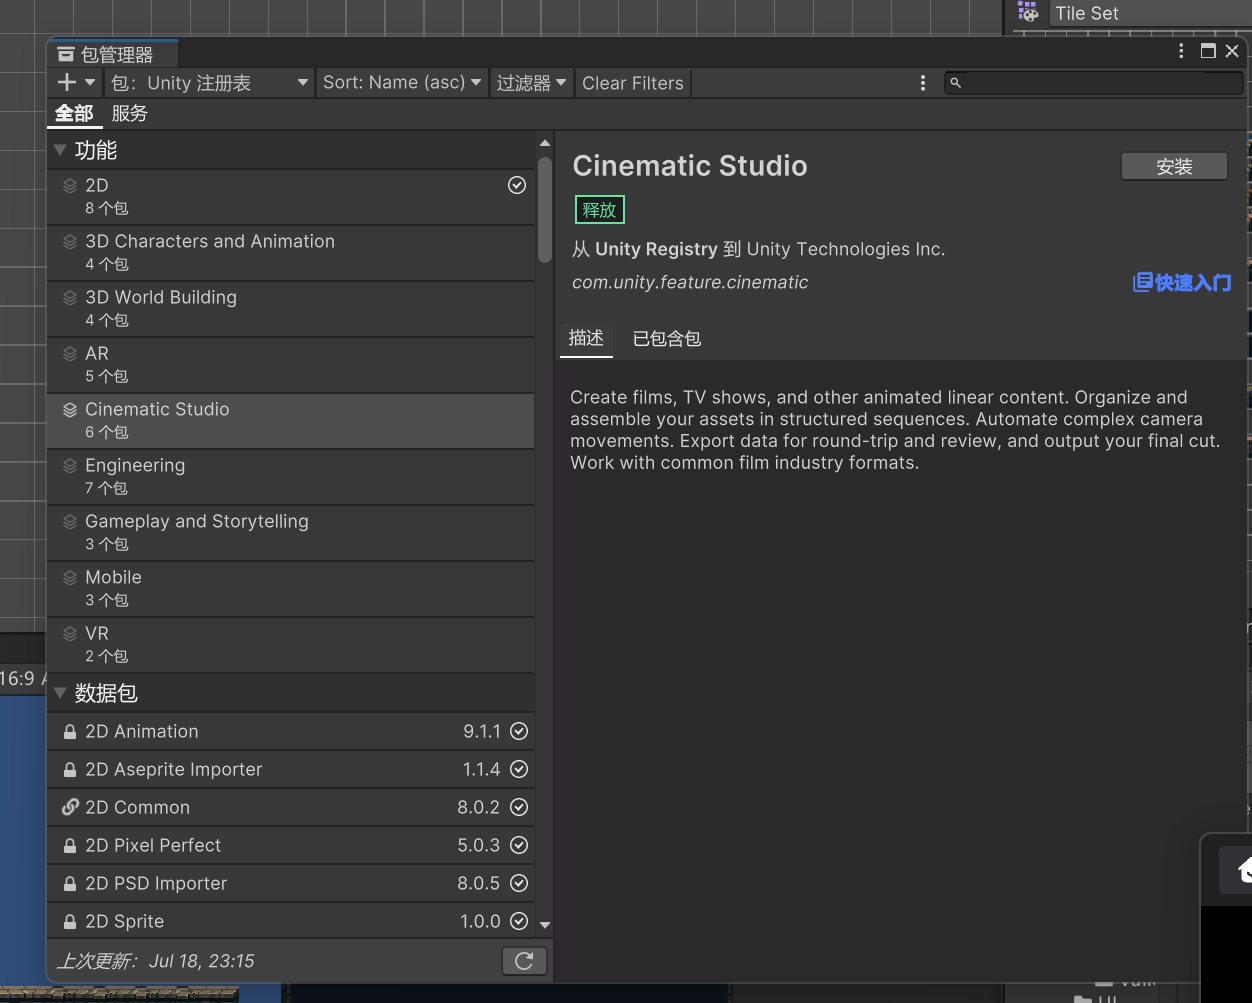
Task: Click the layers icon beside 3D World Building
Action: [70, 297]
